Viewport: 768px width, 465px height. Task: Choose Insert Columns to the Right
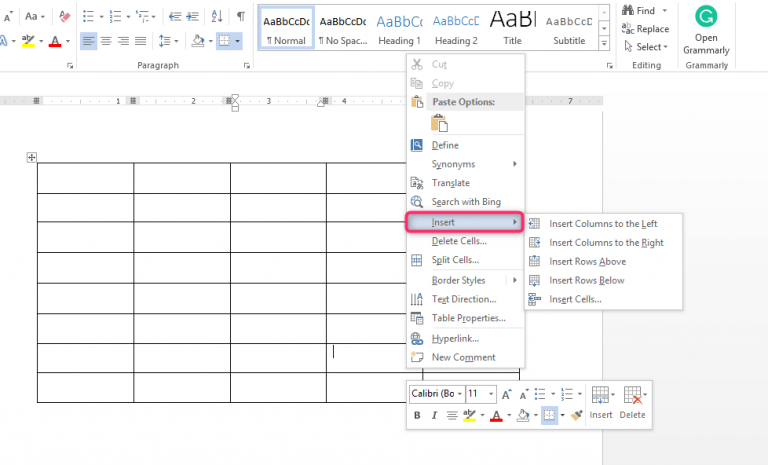pyautogui.click(x=603, y=243)
